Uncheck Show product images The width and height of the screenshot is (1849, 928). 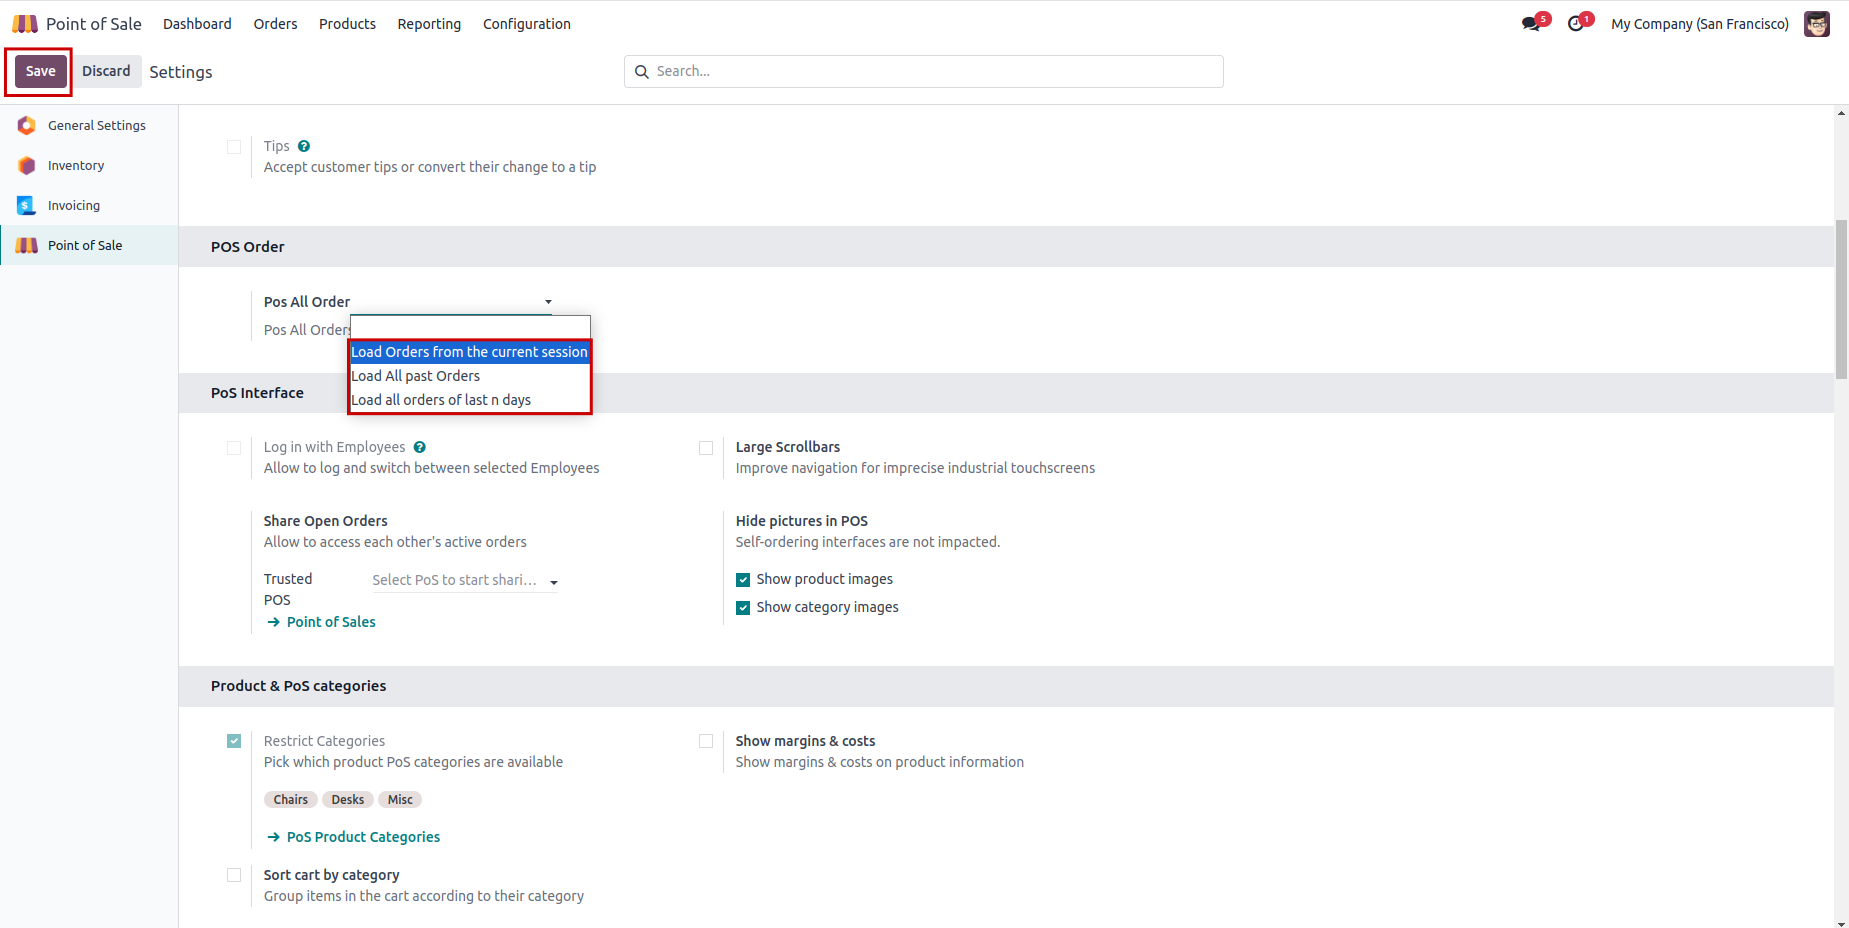[x=743, y=580]
